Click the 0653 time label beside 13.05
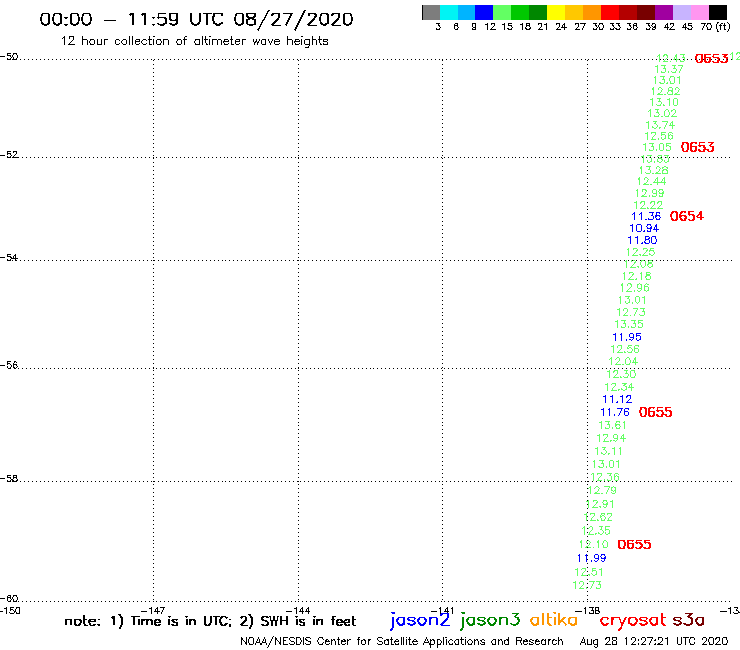Screen dimensions: 740x650 point(697,147)
